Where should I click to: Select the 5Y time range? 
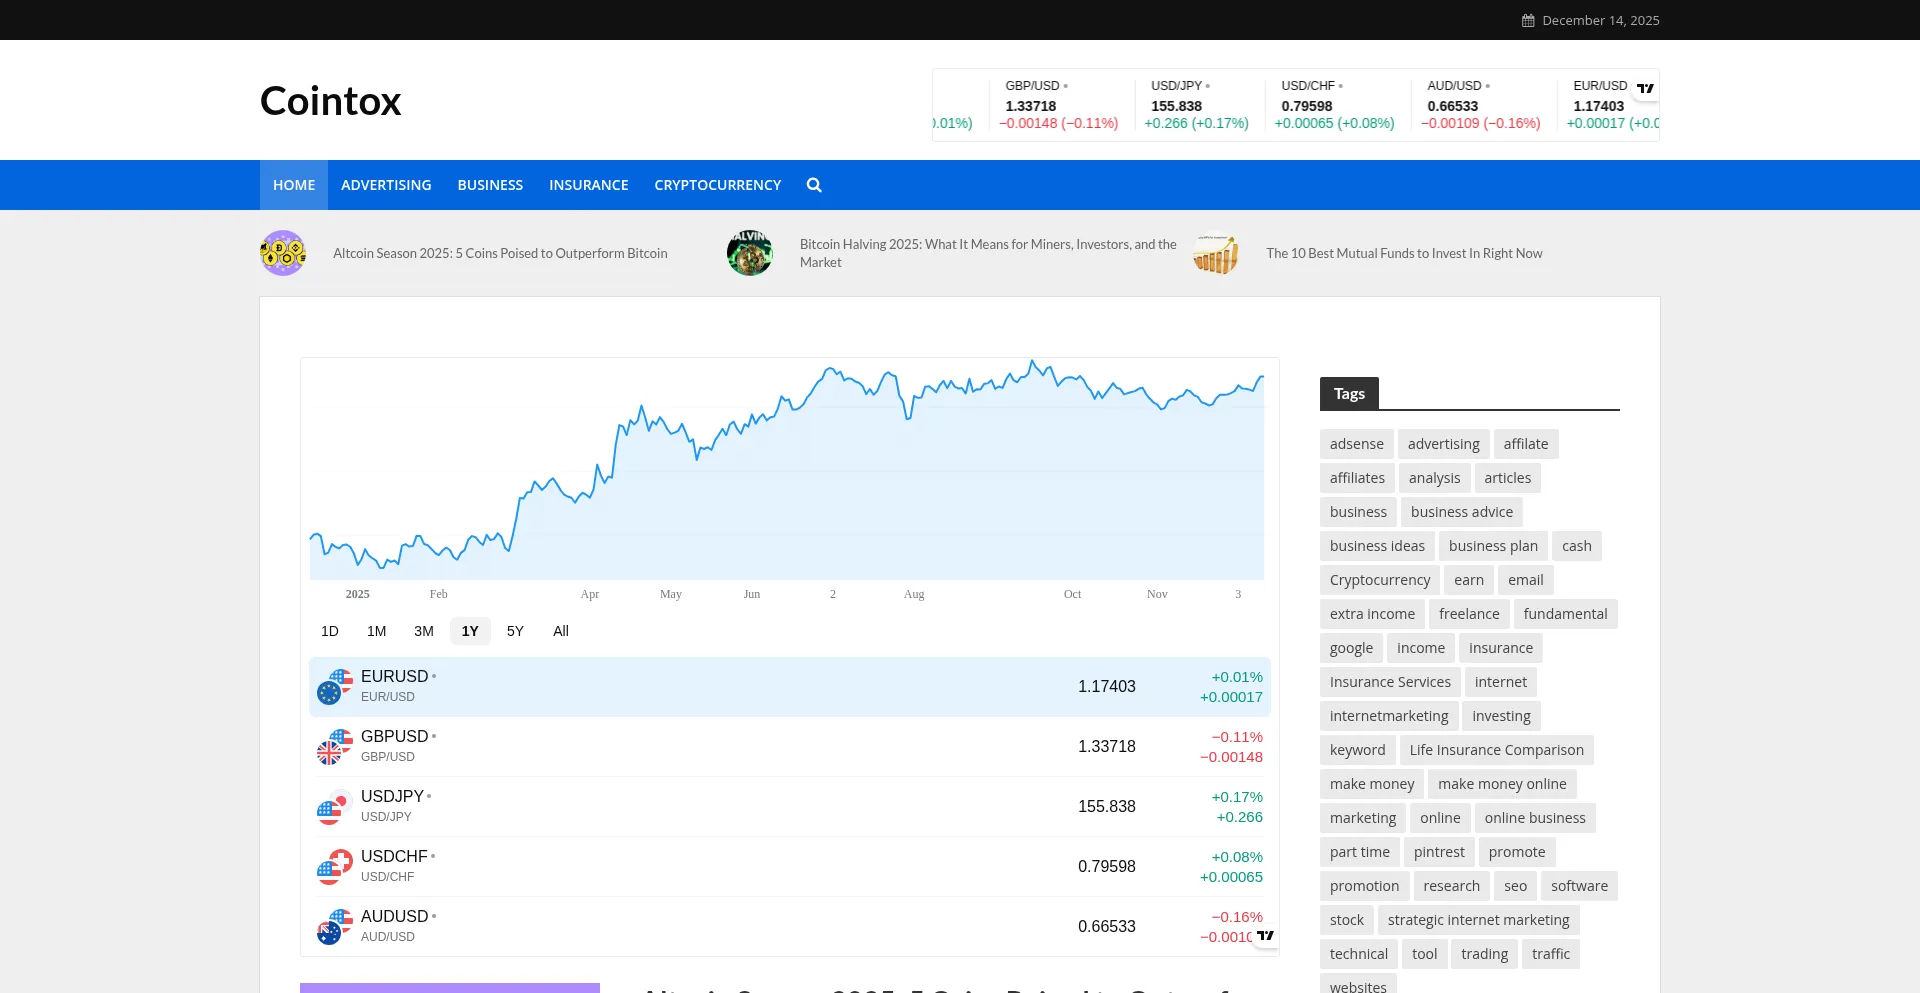click(x=515, y=631)
